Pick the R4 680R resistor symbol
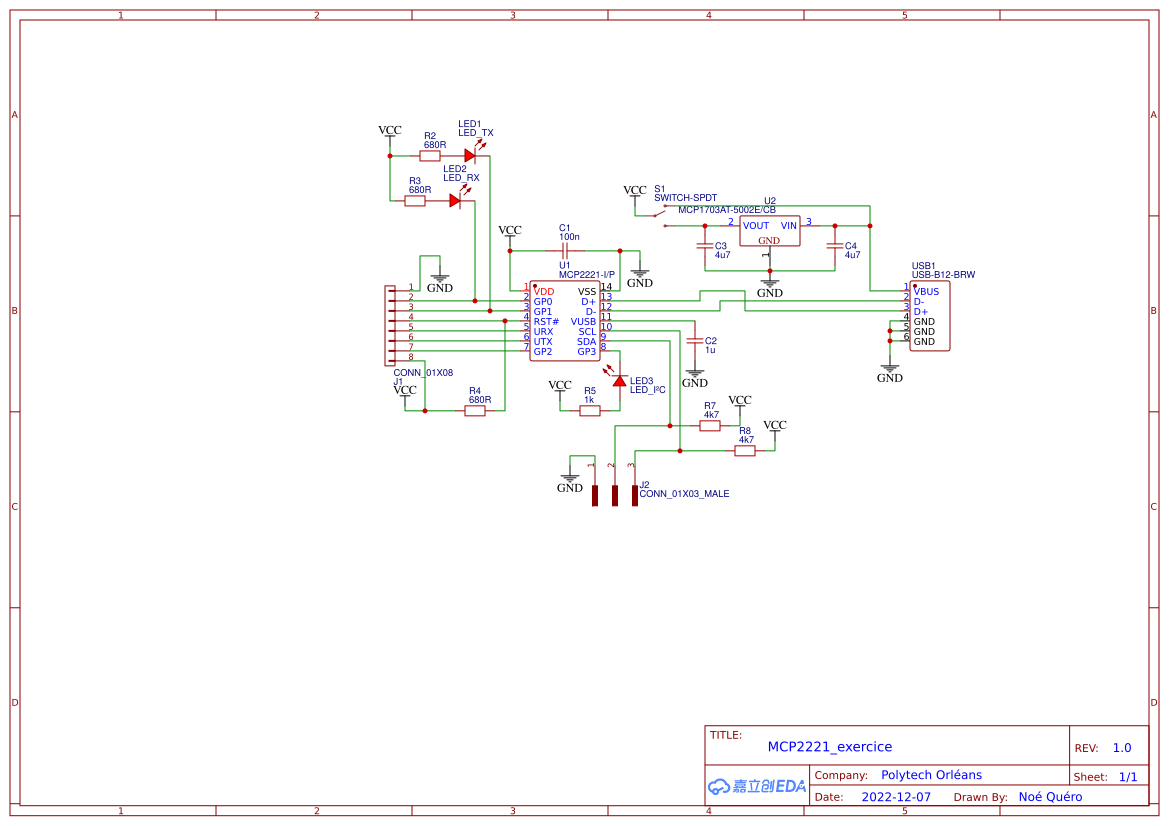1169x826 pixels. click(475, 410)
